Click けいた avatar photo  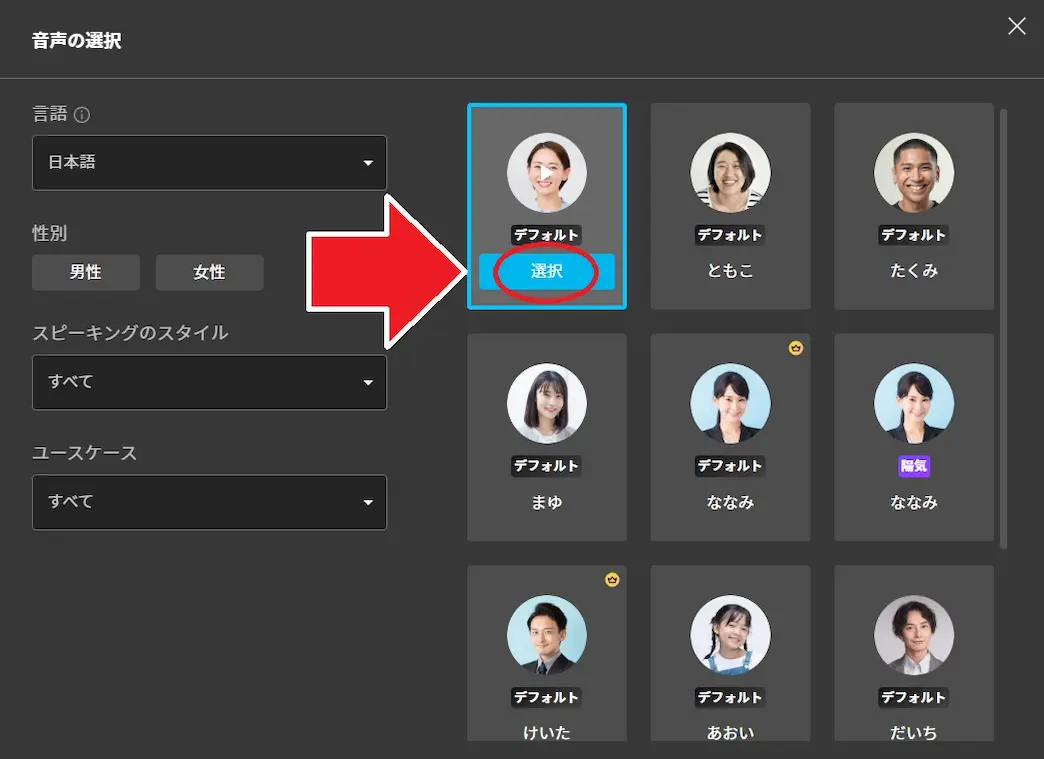547,635
